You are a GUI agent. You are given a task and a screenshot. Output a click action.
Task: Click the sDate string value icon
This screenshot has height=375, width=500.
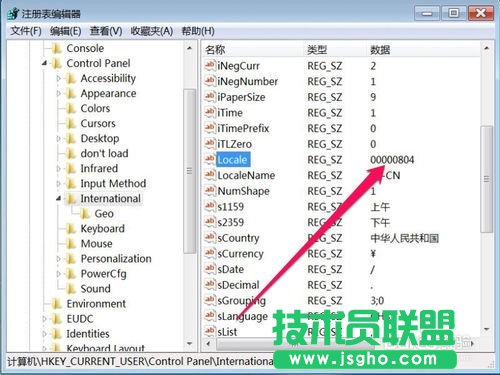pos(210,269)
